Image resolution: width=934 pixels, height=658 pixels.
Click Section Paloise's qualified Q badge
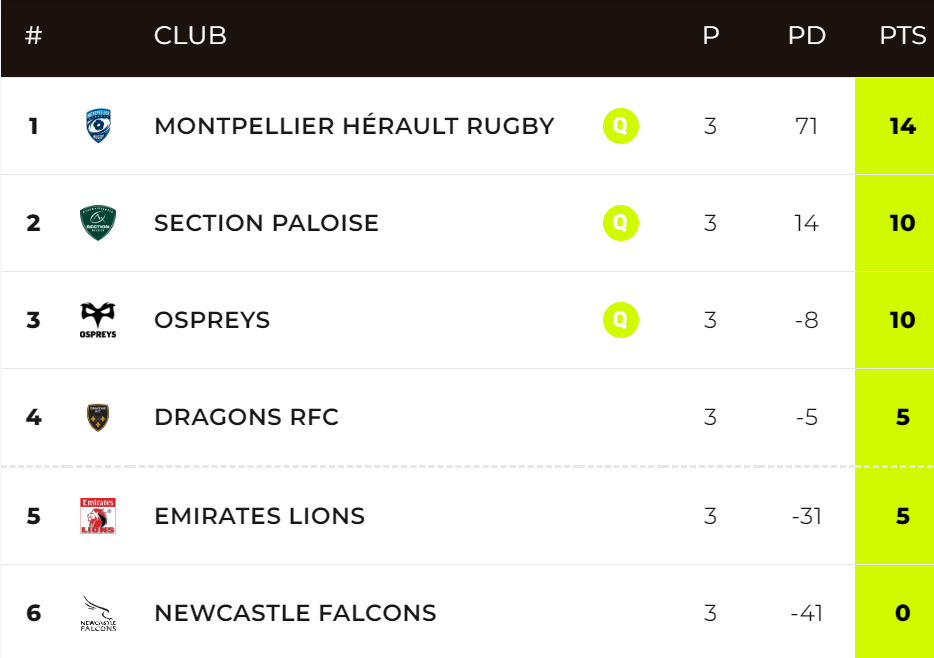pyautogui.click(x=620, y=223)
